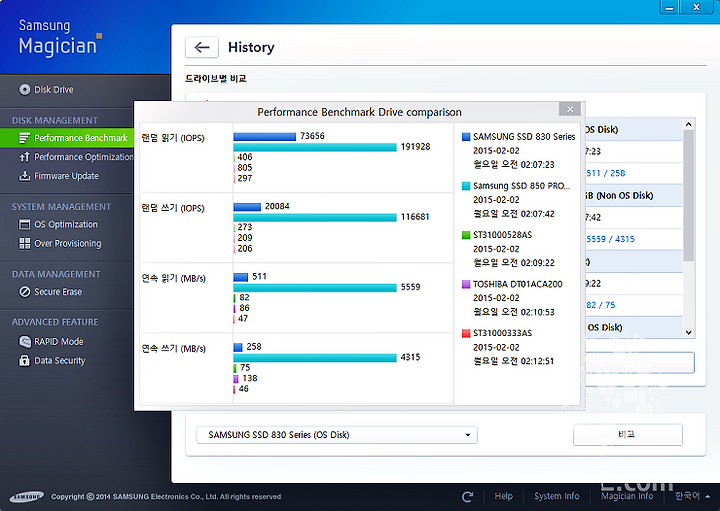Screen dimensions: 720x511
Task: Click the TOSHIBA DT01ACA200 legend label
Action: click(518, 284)
